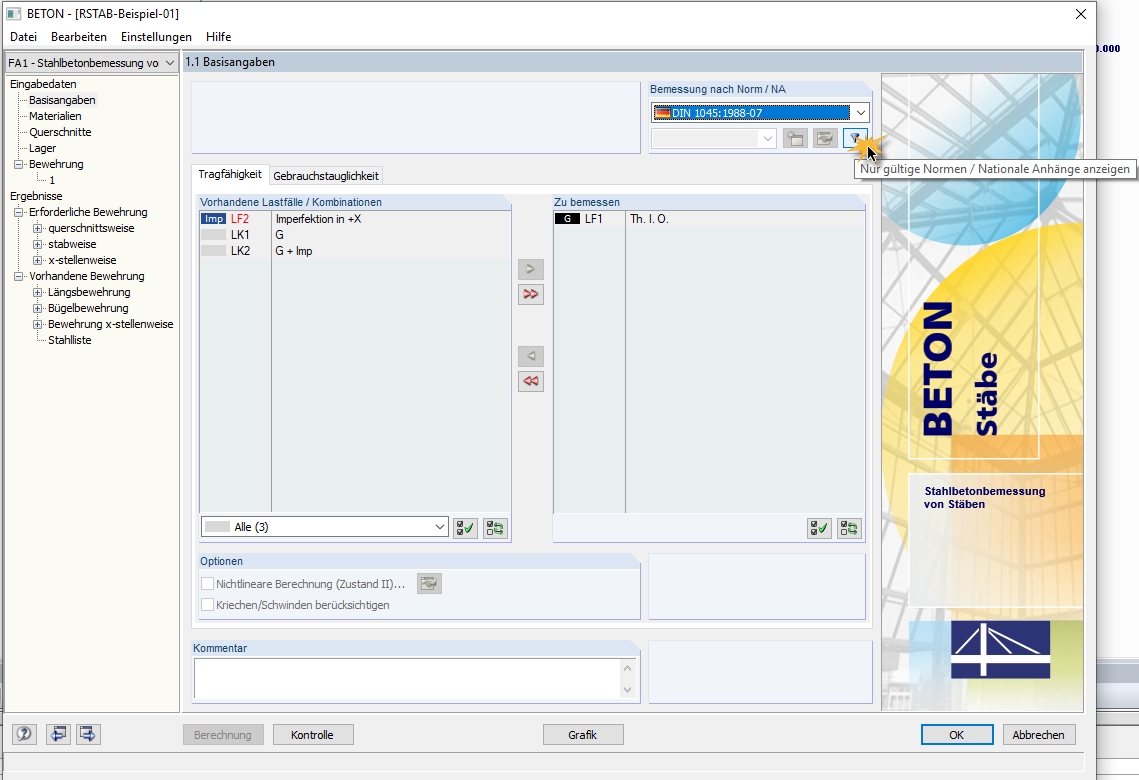Open the Alle (3) filter dropdown

tap(439, 527)
